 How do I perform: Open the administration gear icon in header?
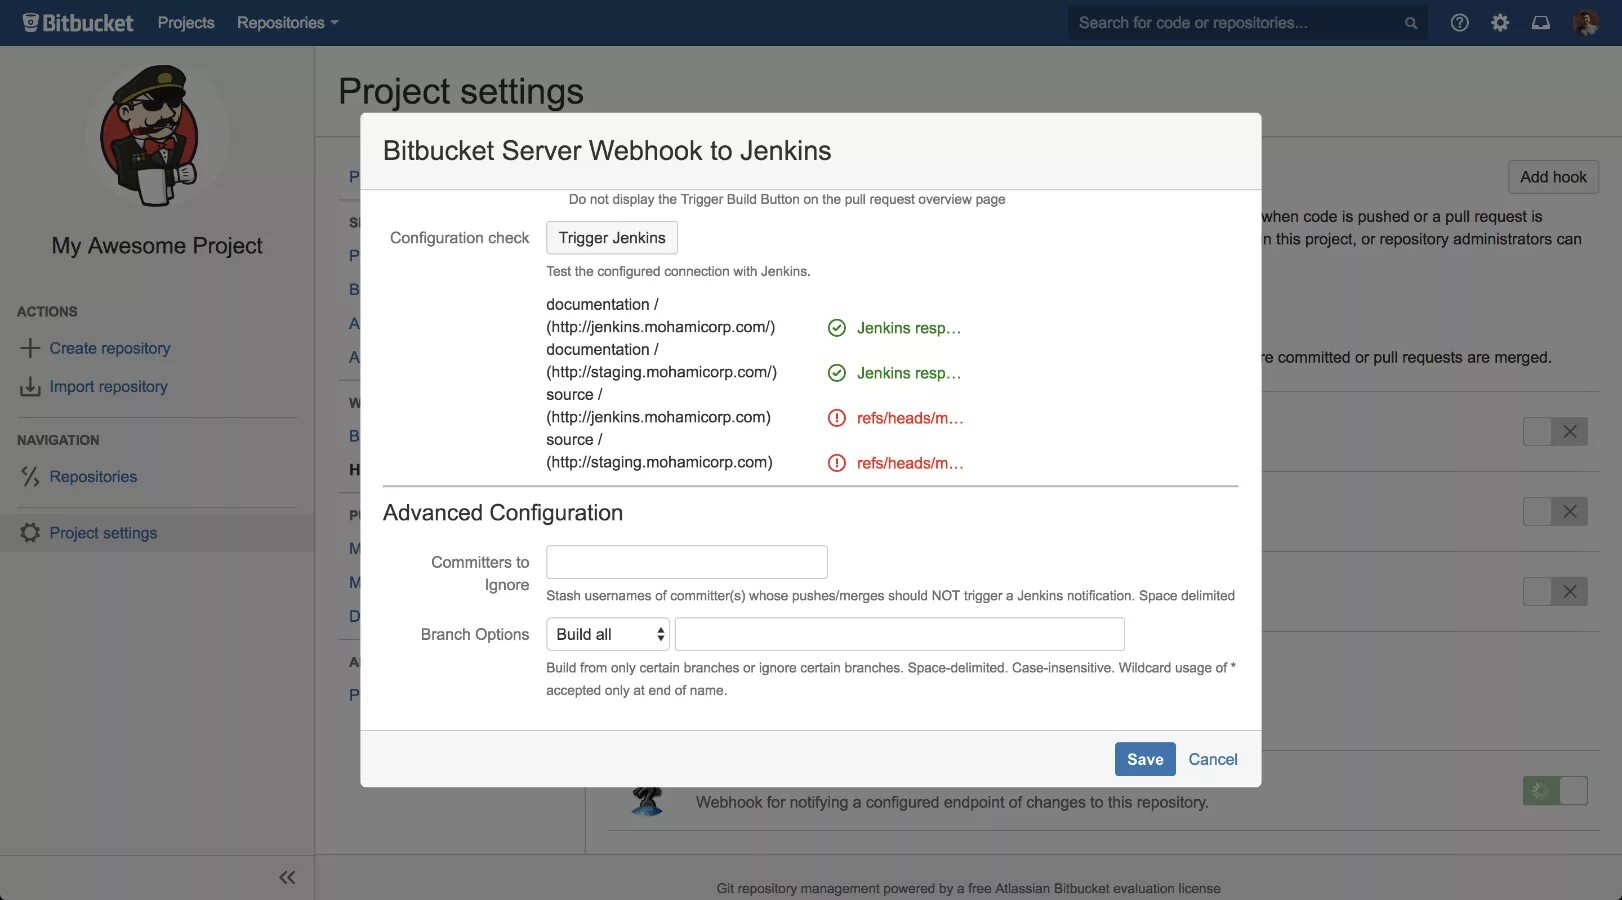[x=1500, y=22]
